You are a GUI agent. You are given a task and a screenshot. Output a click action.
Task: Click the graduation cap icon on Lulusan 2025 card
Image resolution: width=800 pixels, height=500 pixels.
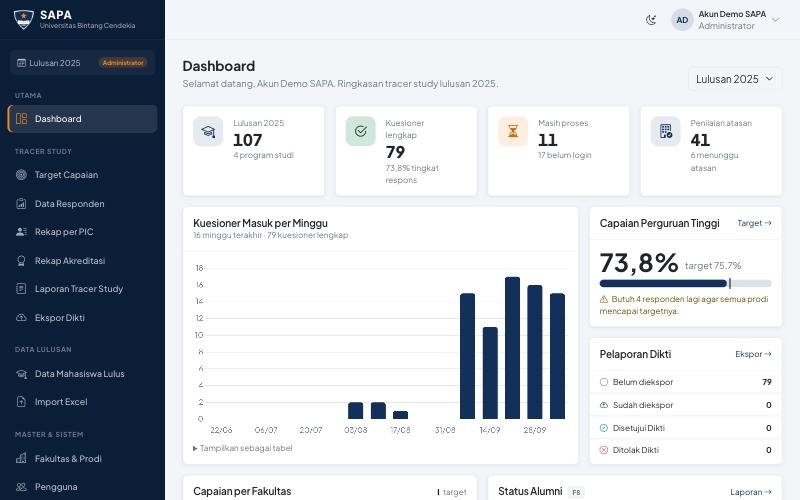(x=208, y=131)
